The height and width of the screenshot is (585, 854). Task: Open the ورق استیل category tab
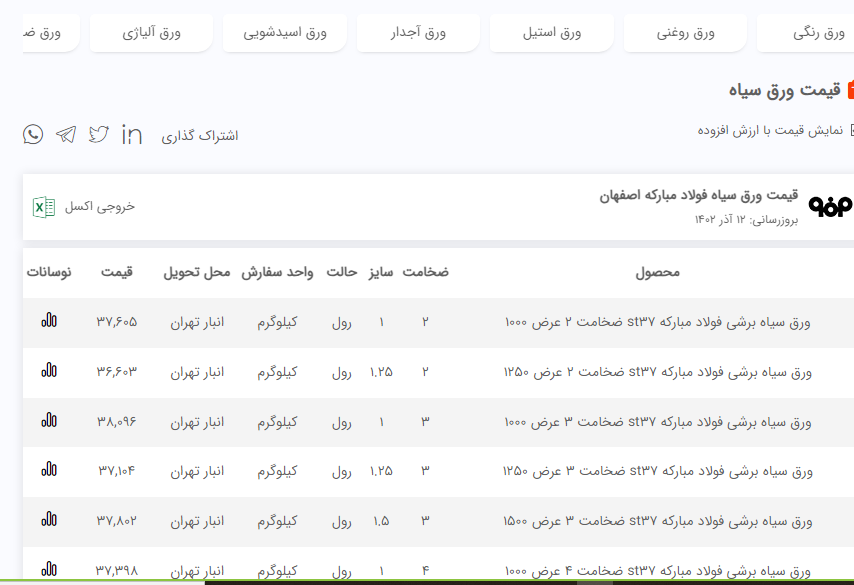[552, 33]
